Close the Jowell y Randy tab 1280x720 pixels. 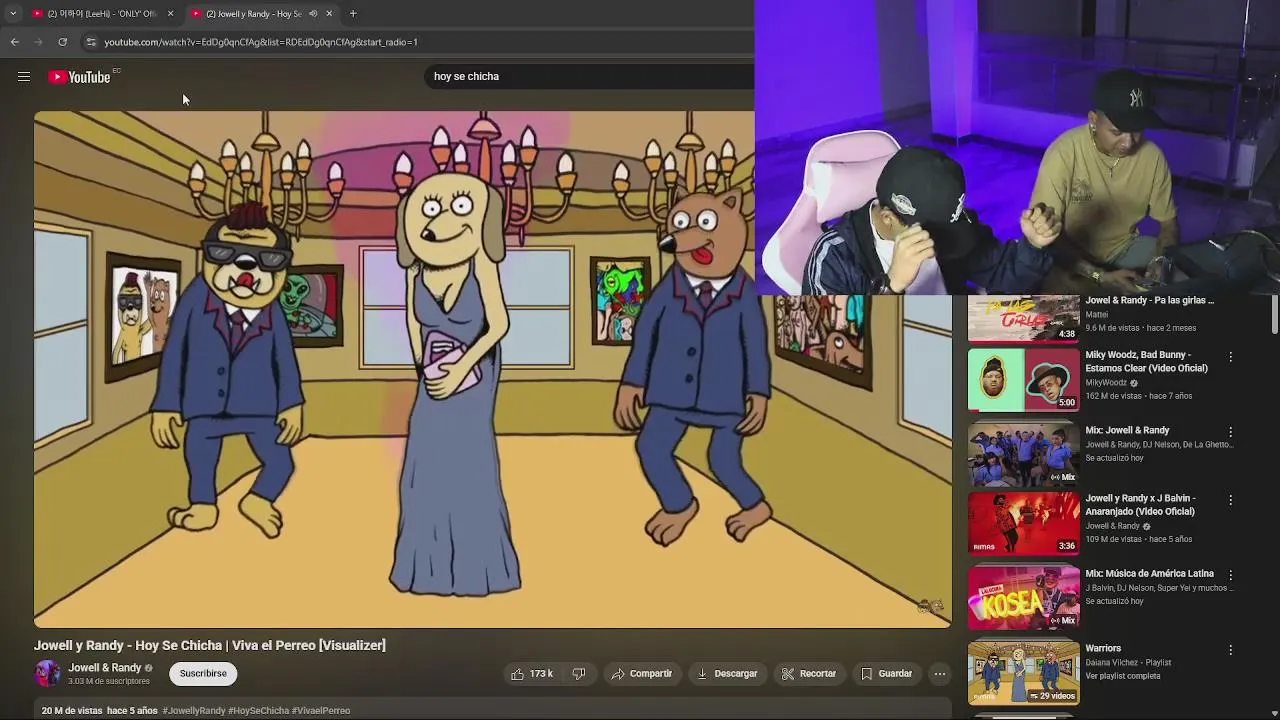click(329, 13)
